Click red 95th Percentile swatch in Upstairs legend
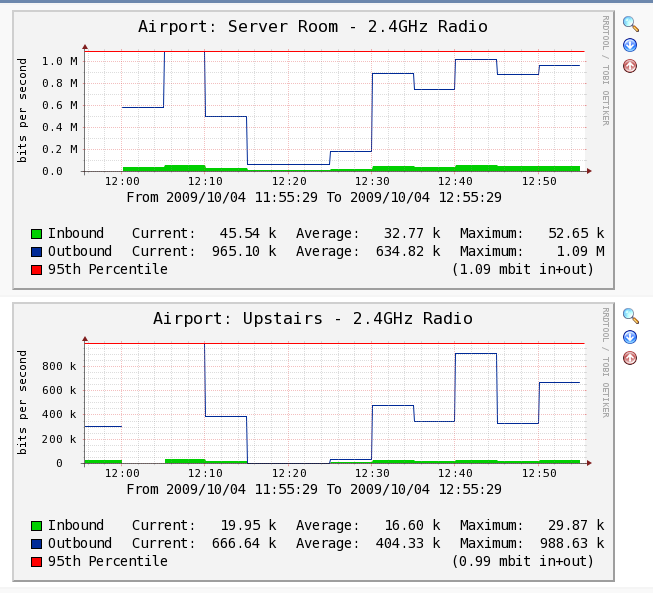The height and width of the screenshot is (593, 653). pyautogui.click(x=36, y=562)
